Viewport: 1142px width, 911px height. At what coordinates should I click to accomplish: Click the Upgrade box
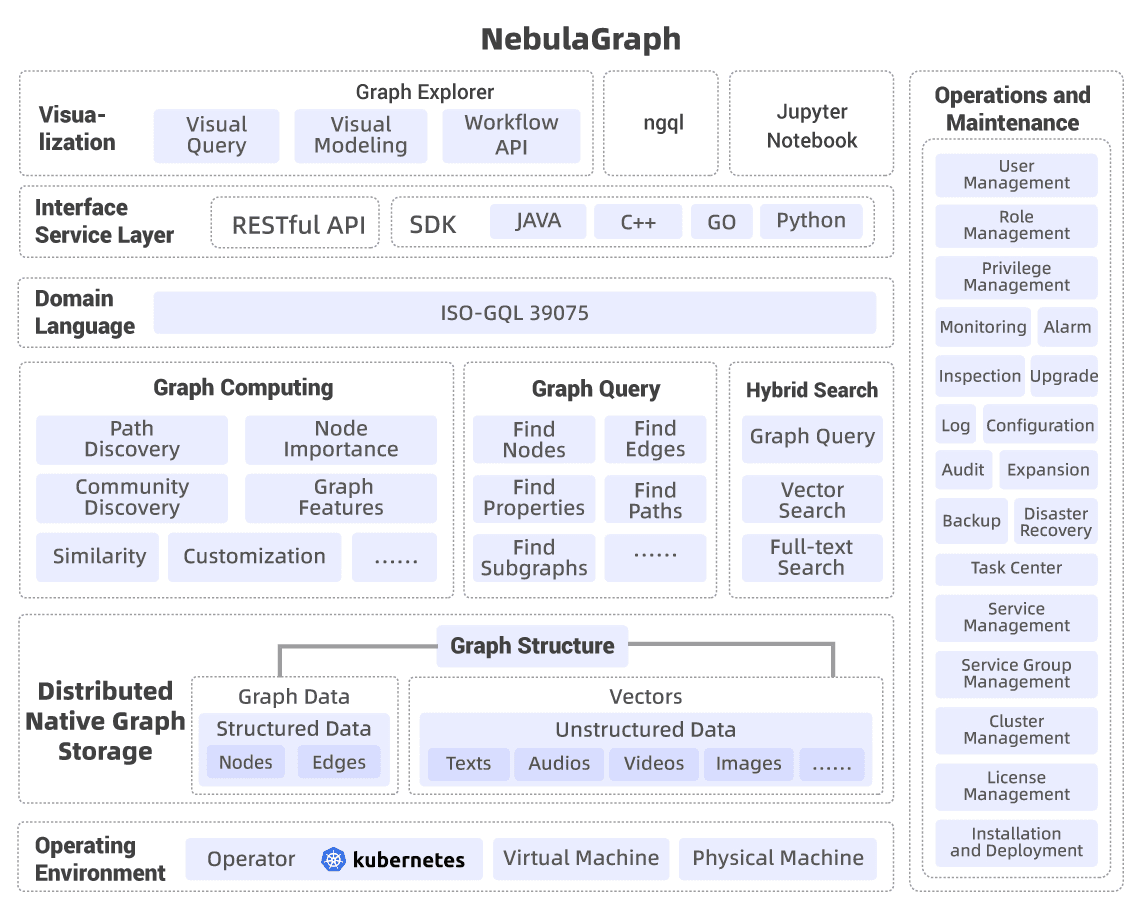pos(1064,376)
